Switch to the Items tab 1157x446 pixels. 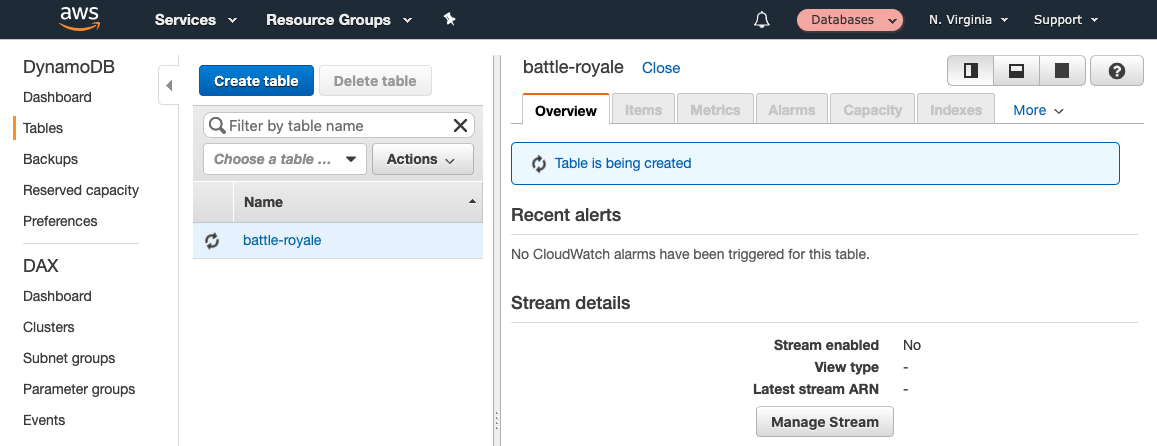[643, 109]
